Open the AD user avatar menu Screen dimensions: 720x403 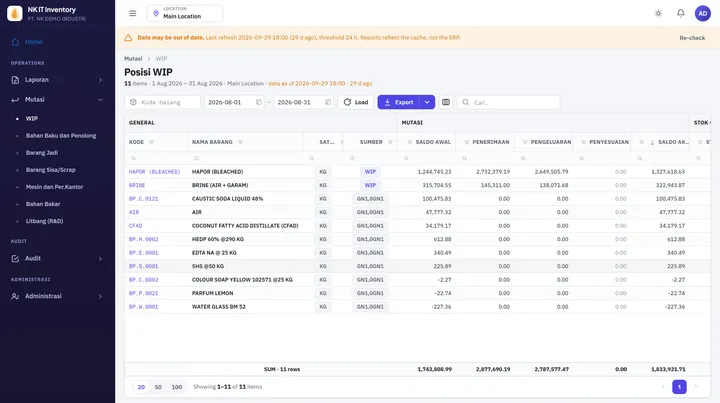[x=703, y=13]
